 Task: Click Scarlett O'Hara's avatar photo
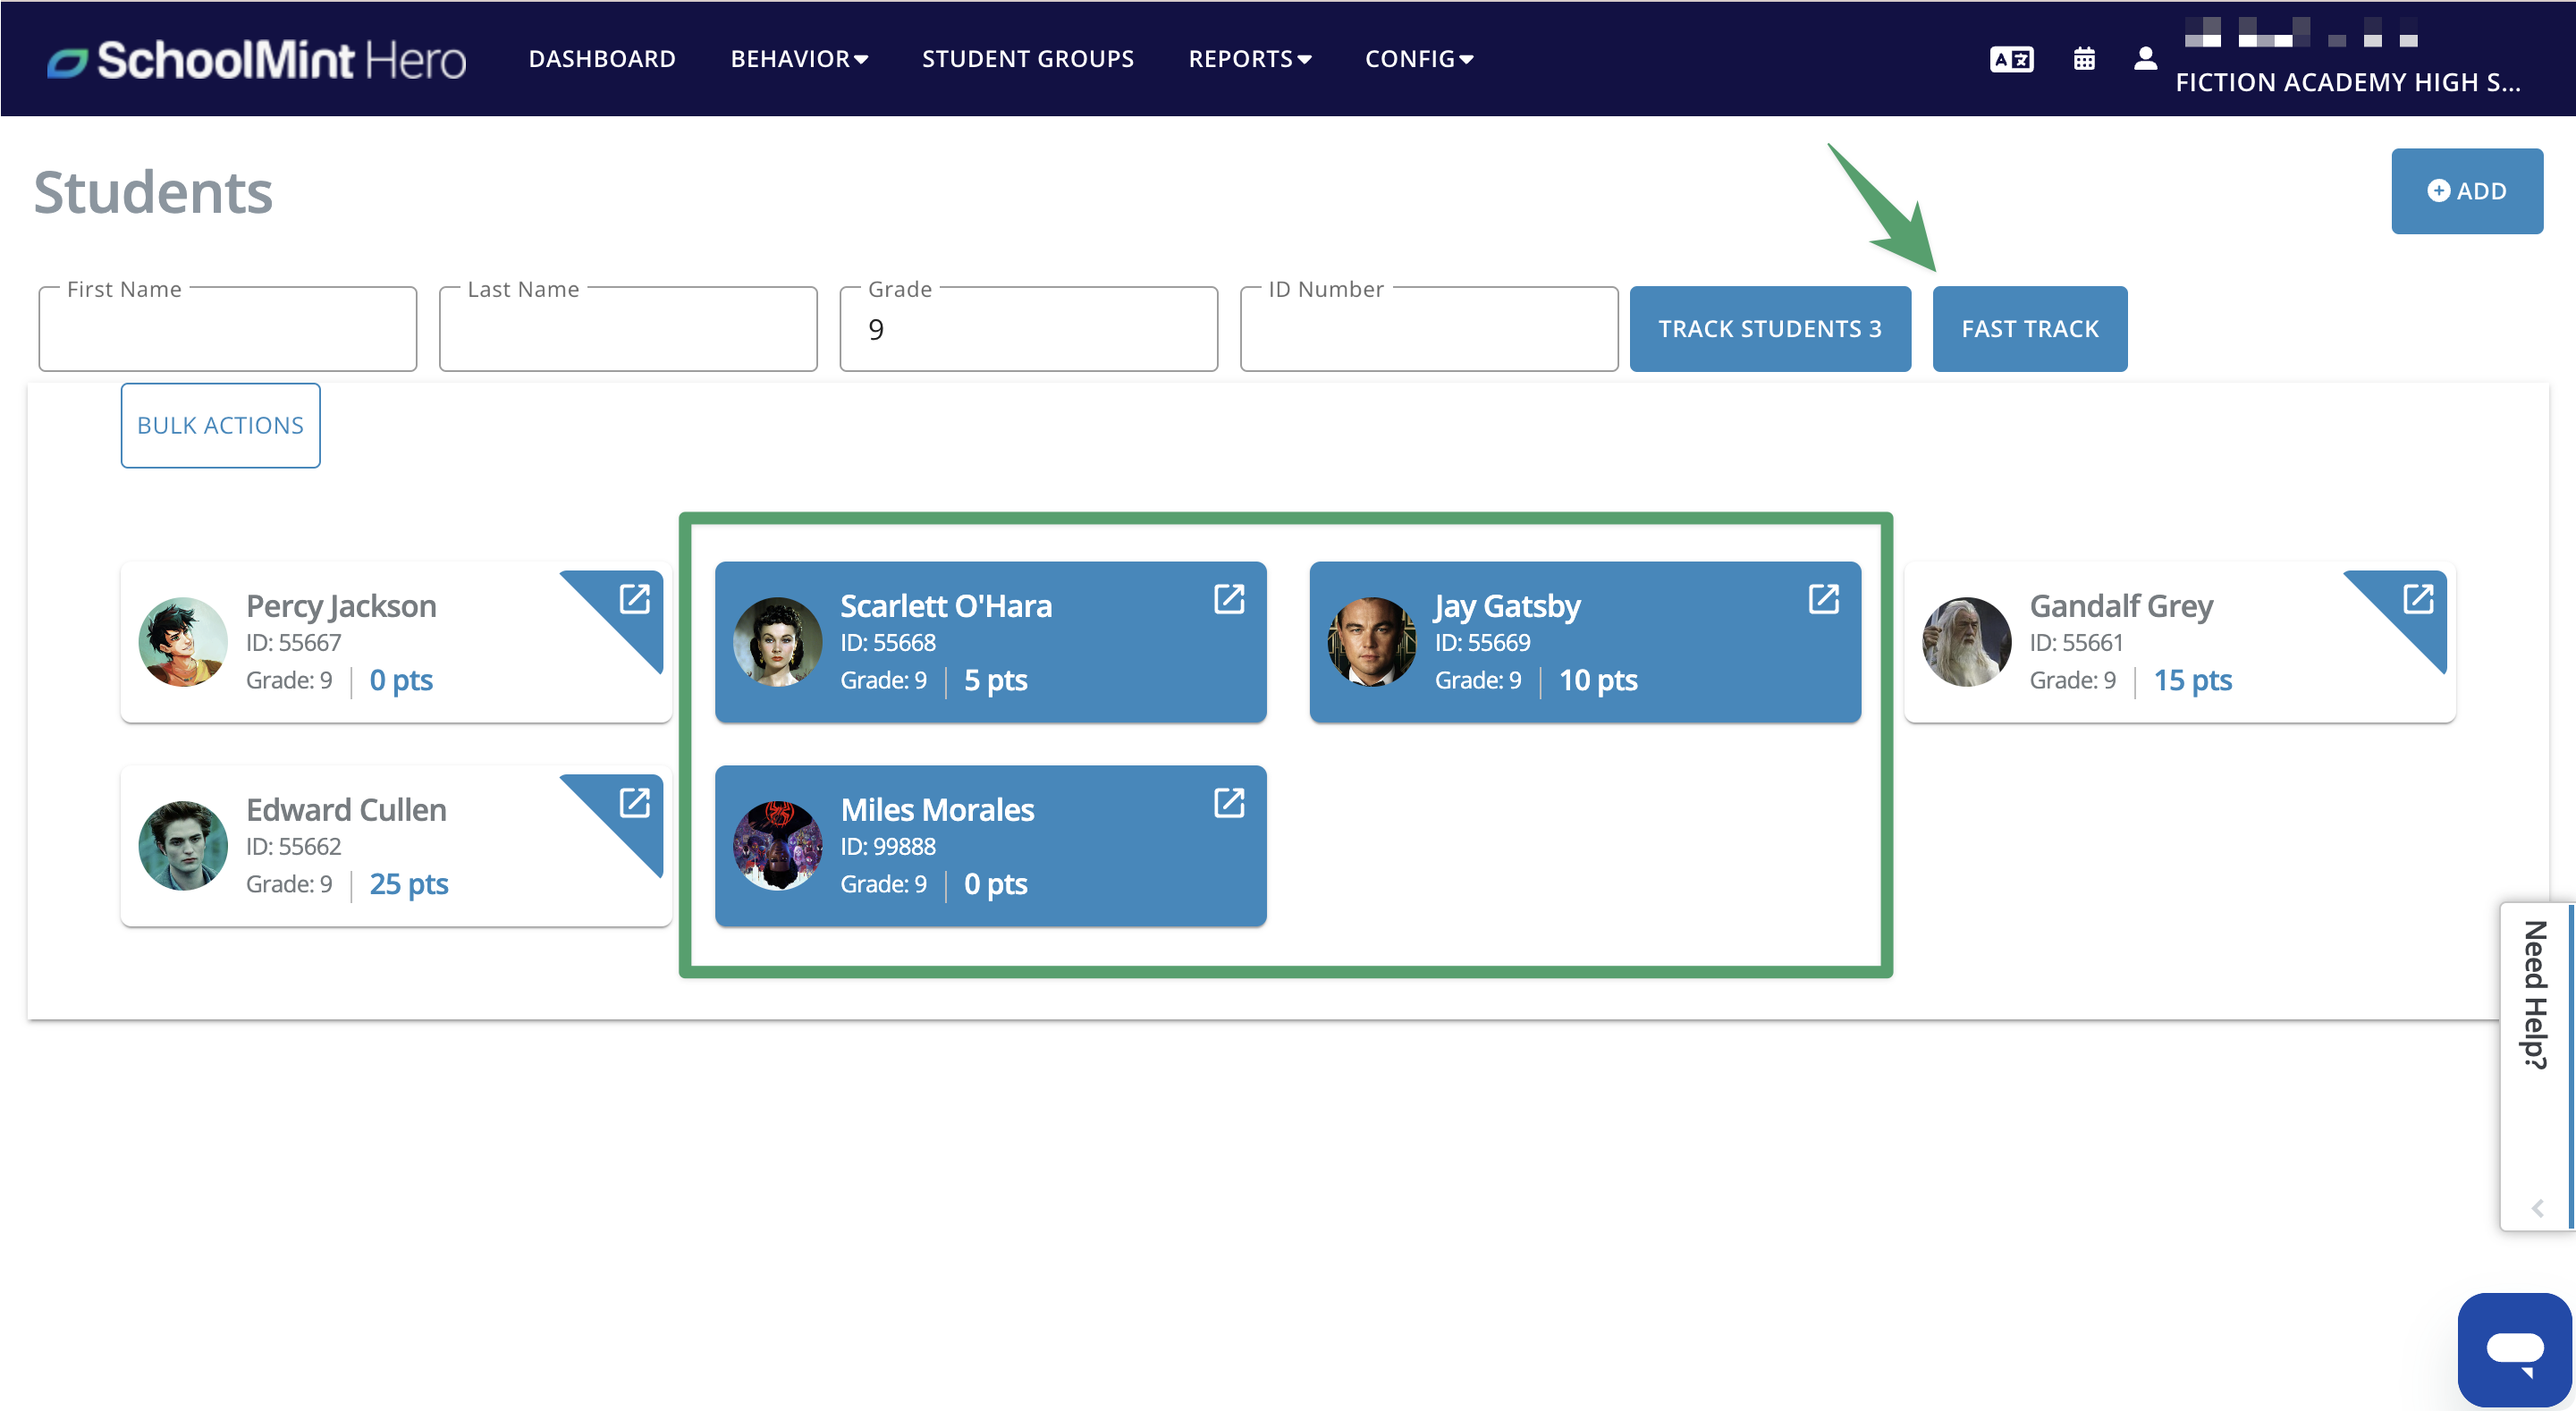click(x=777, y=642)
